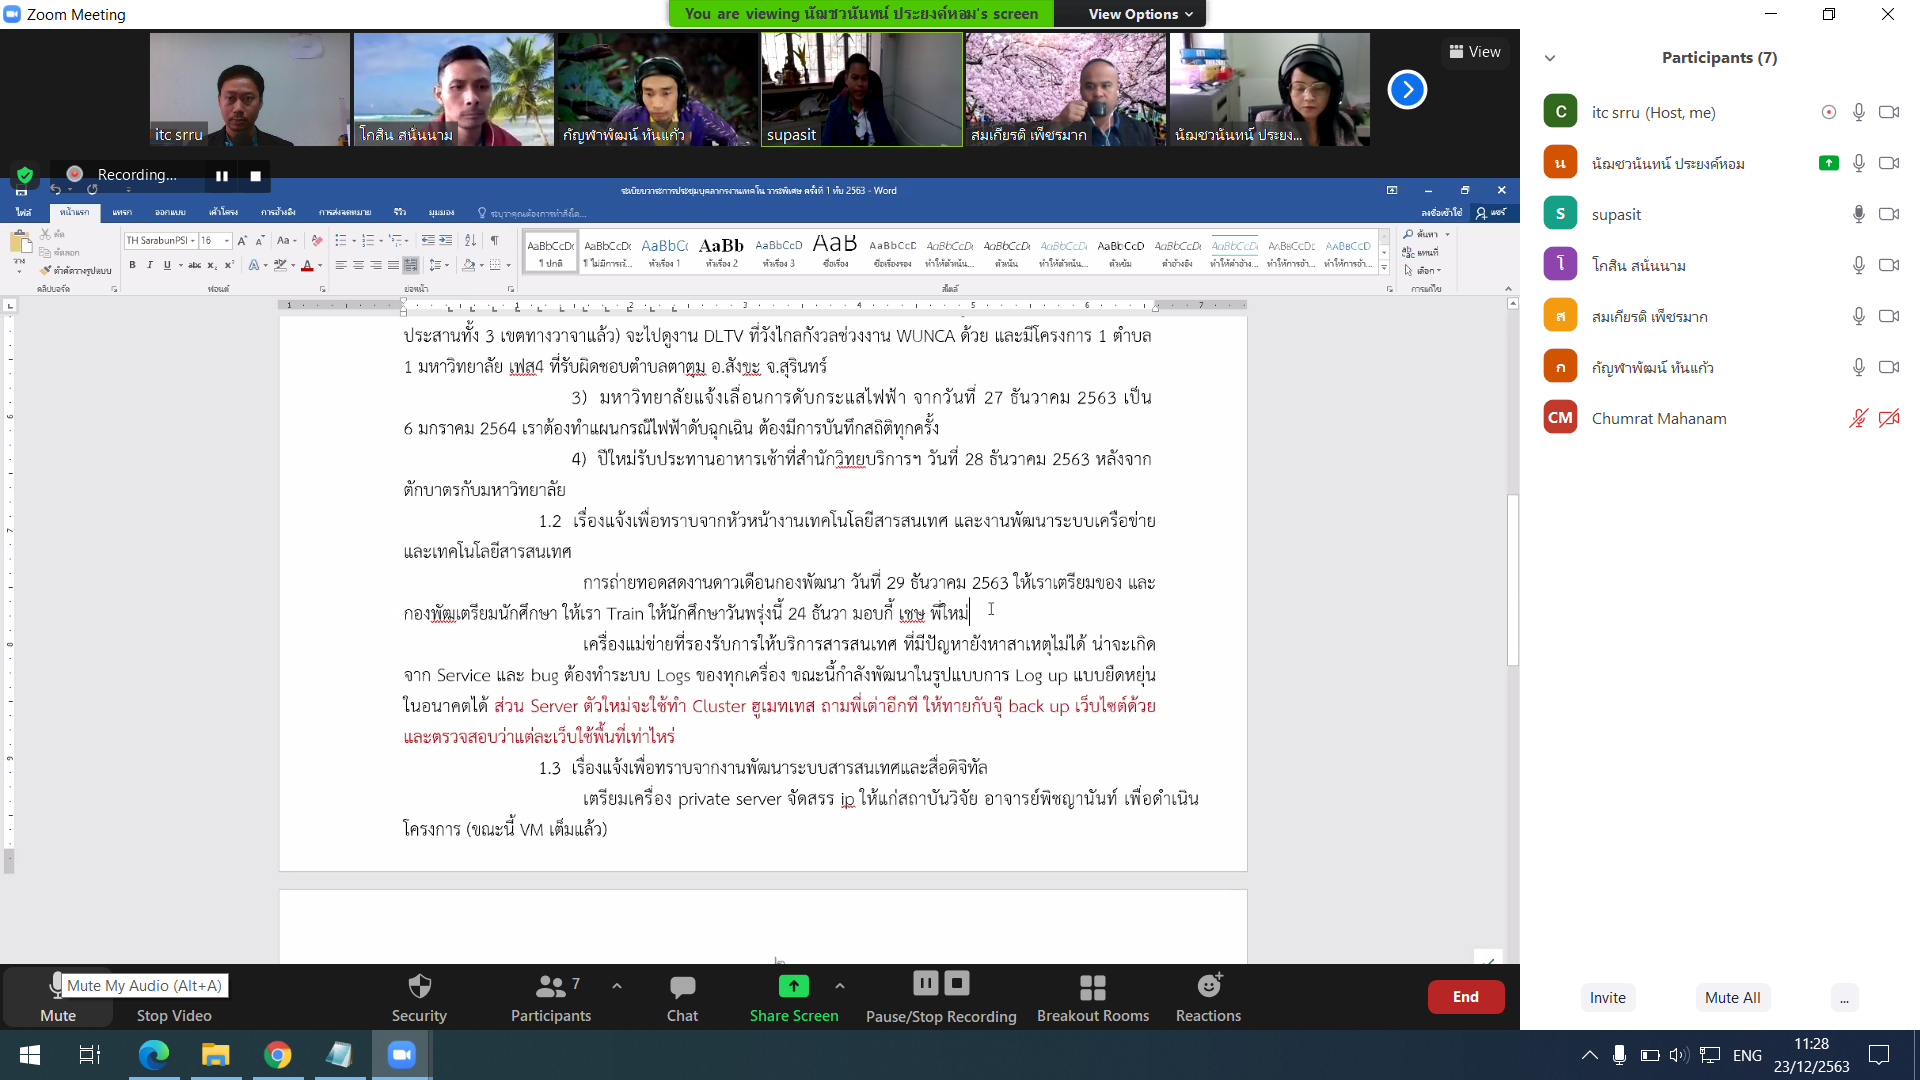Show next video thumbnails with arrow

[x=1407, y=90]
